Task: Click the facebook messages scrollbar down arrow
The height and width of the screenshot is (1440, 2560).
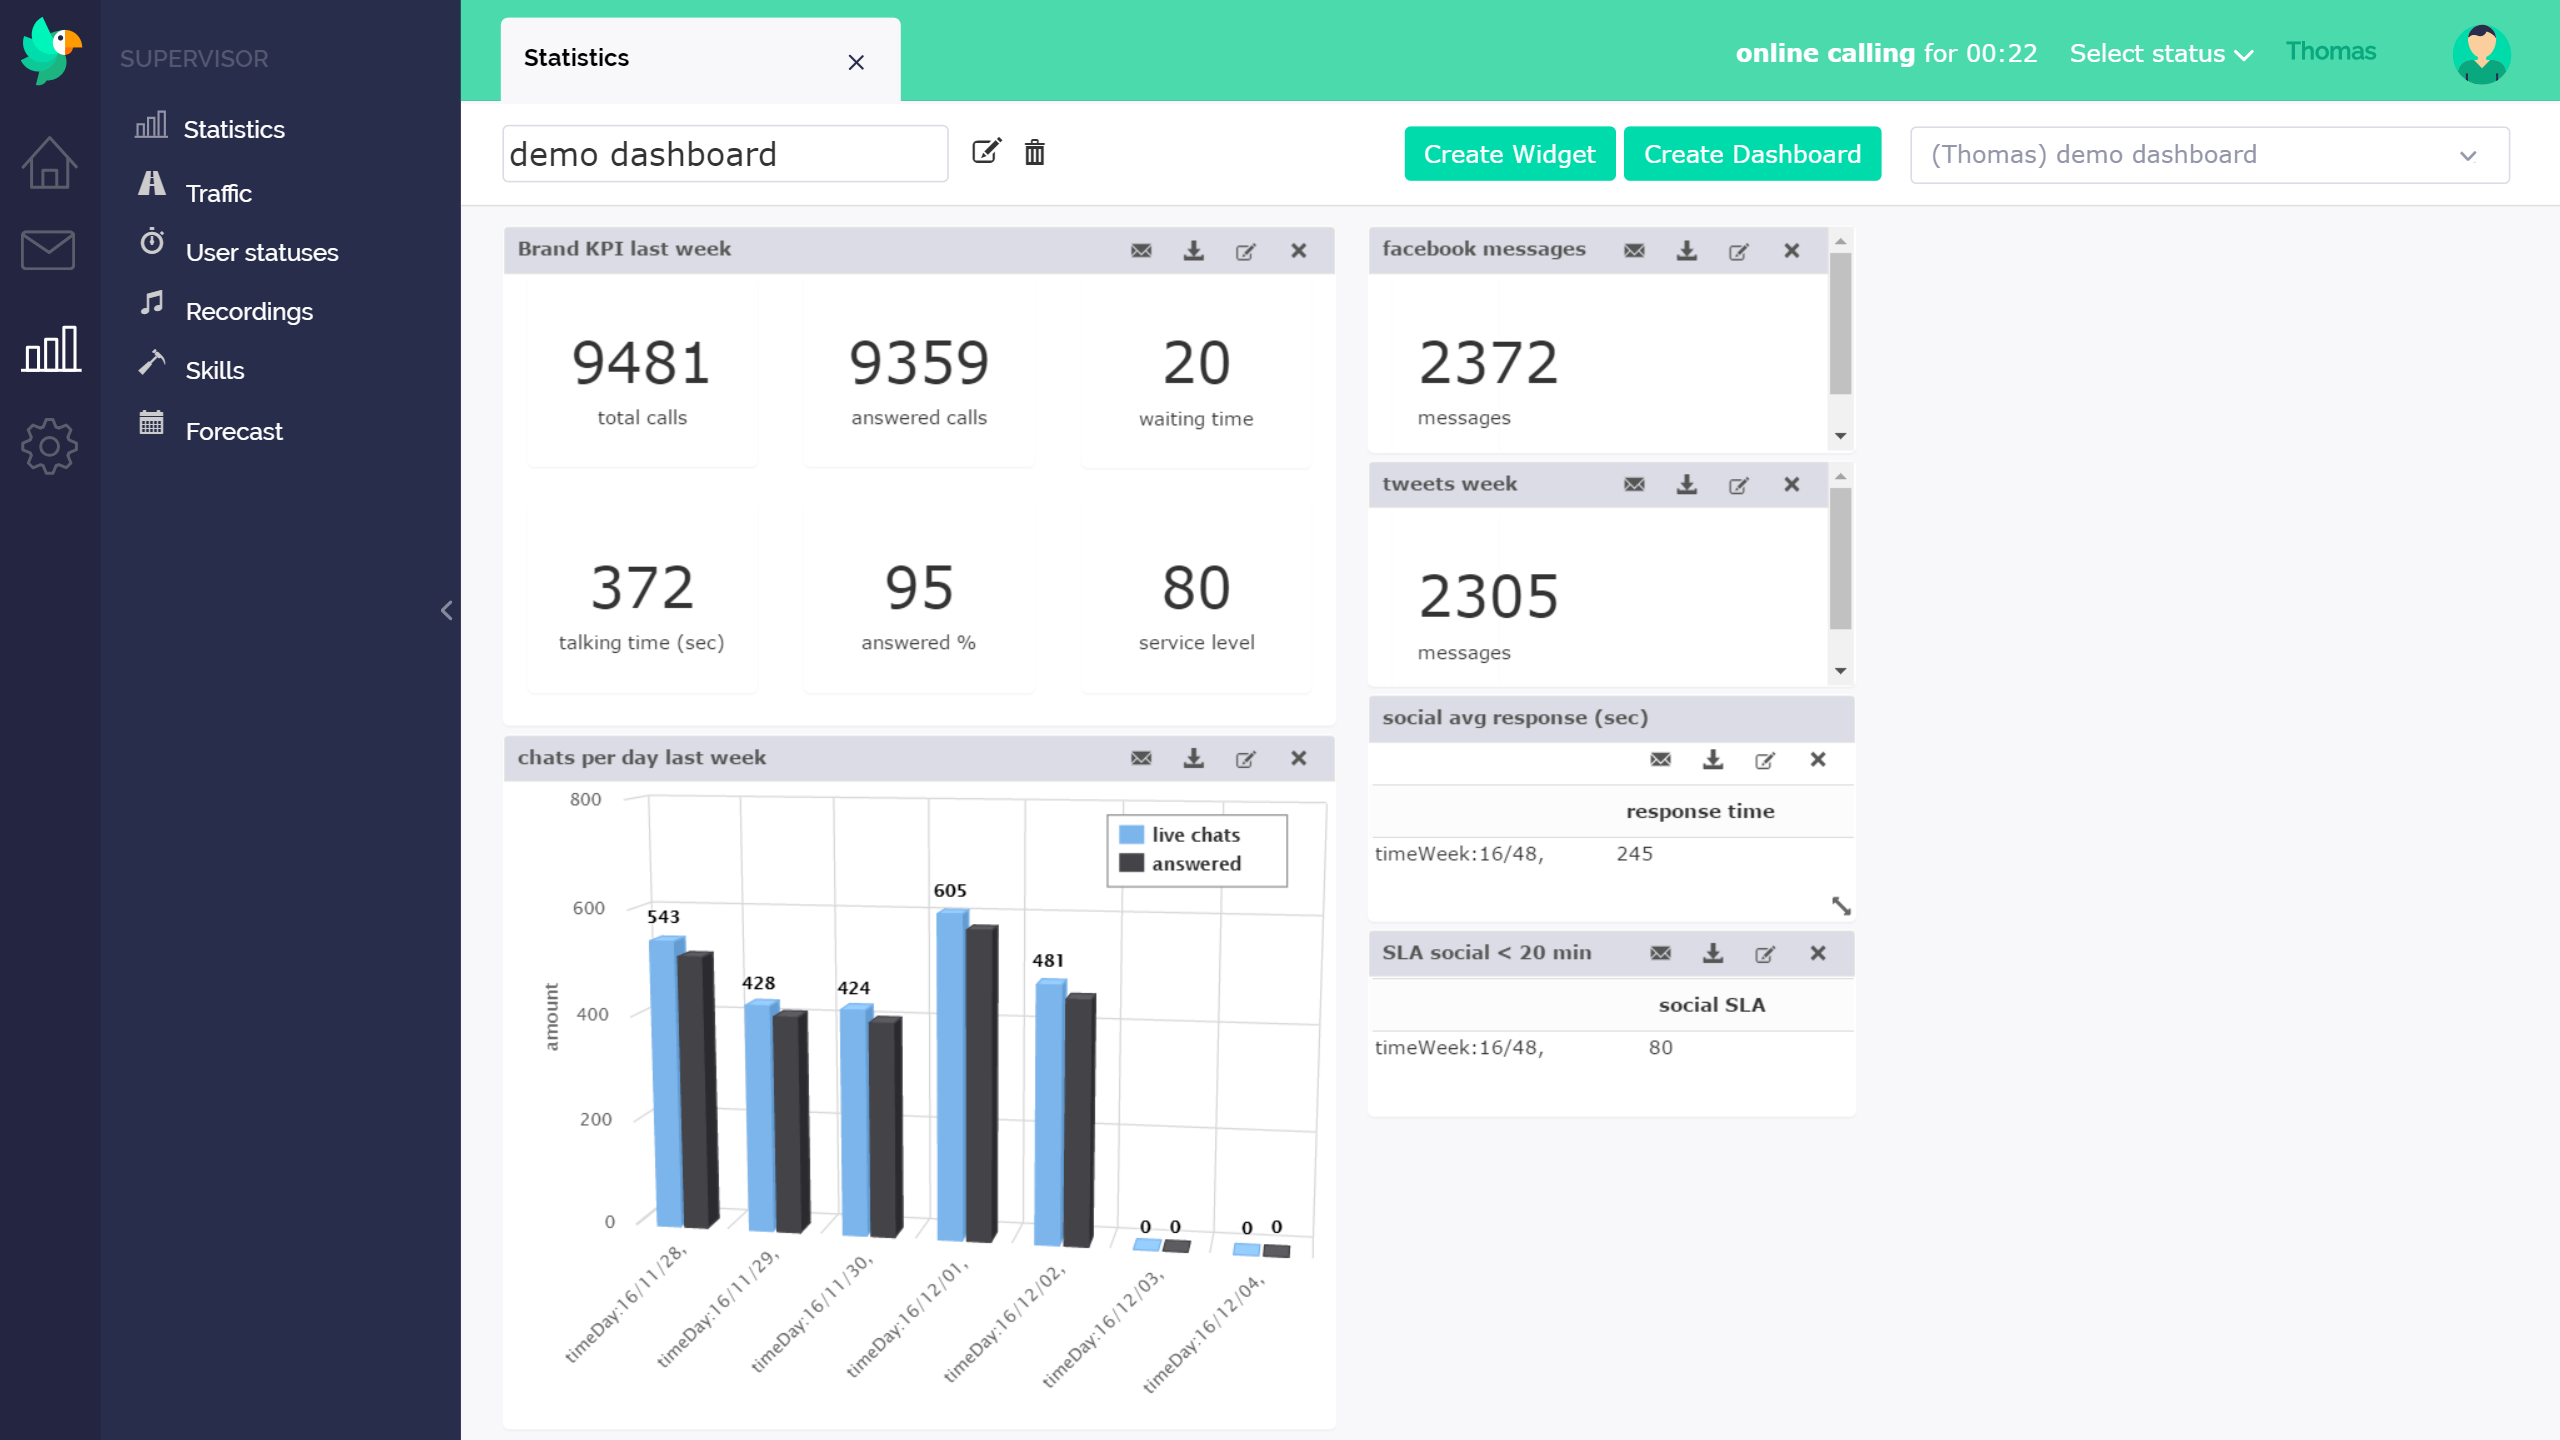Action: click(x=1840, y=436)
